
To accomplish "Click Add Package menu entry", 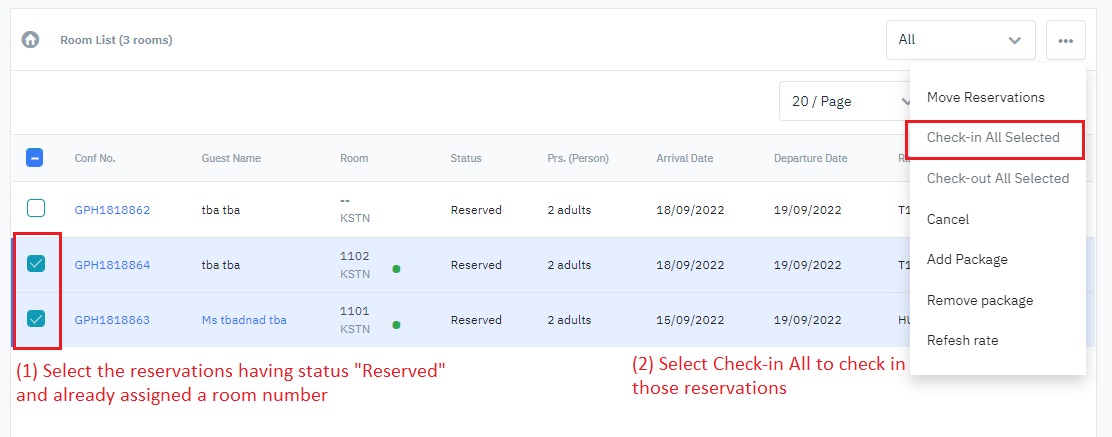I will click(967, 259).
